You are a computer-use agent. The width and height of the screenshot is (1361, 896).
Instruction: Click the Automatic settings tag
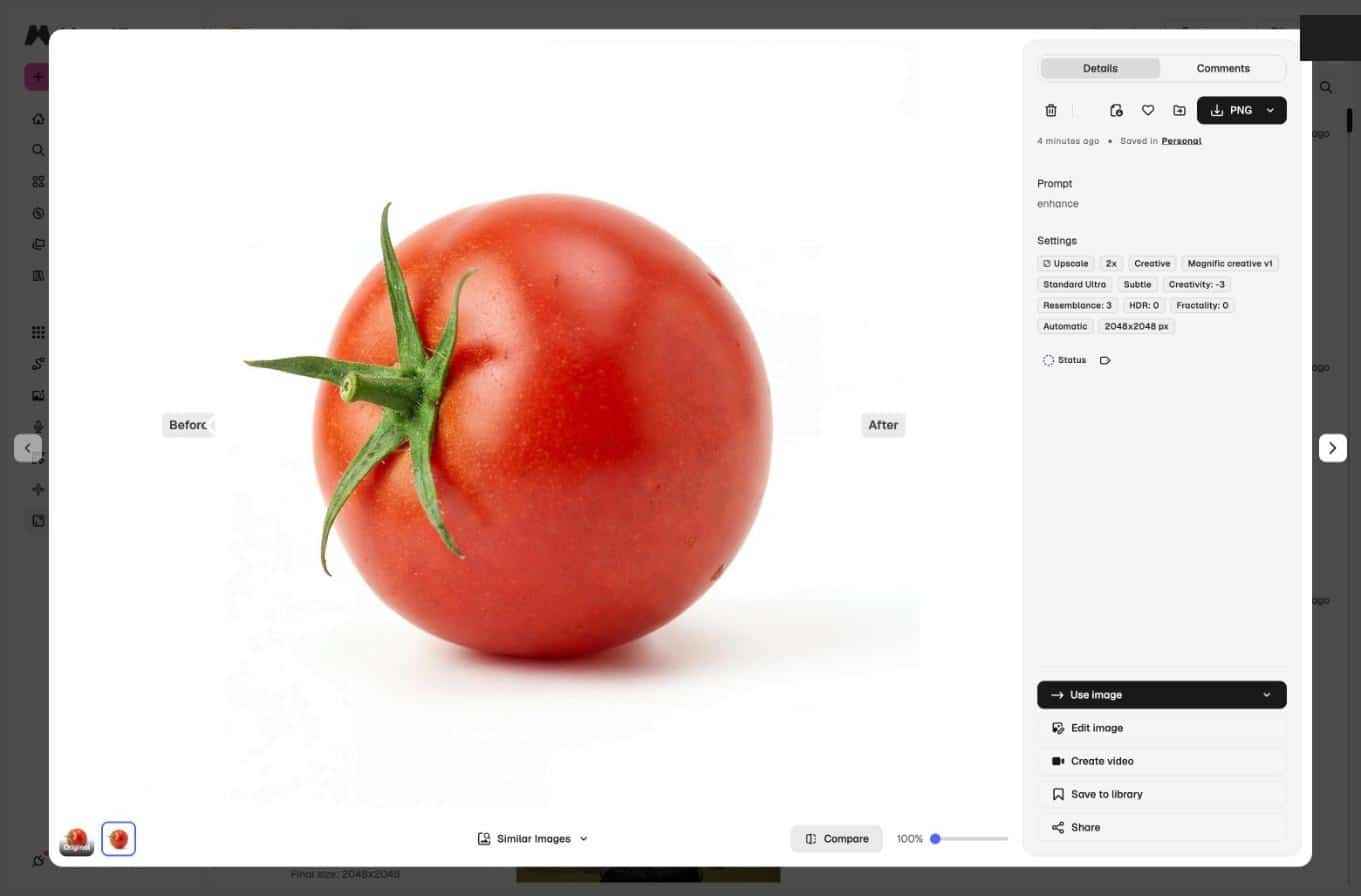pos(1065,327)
